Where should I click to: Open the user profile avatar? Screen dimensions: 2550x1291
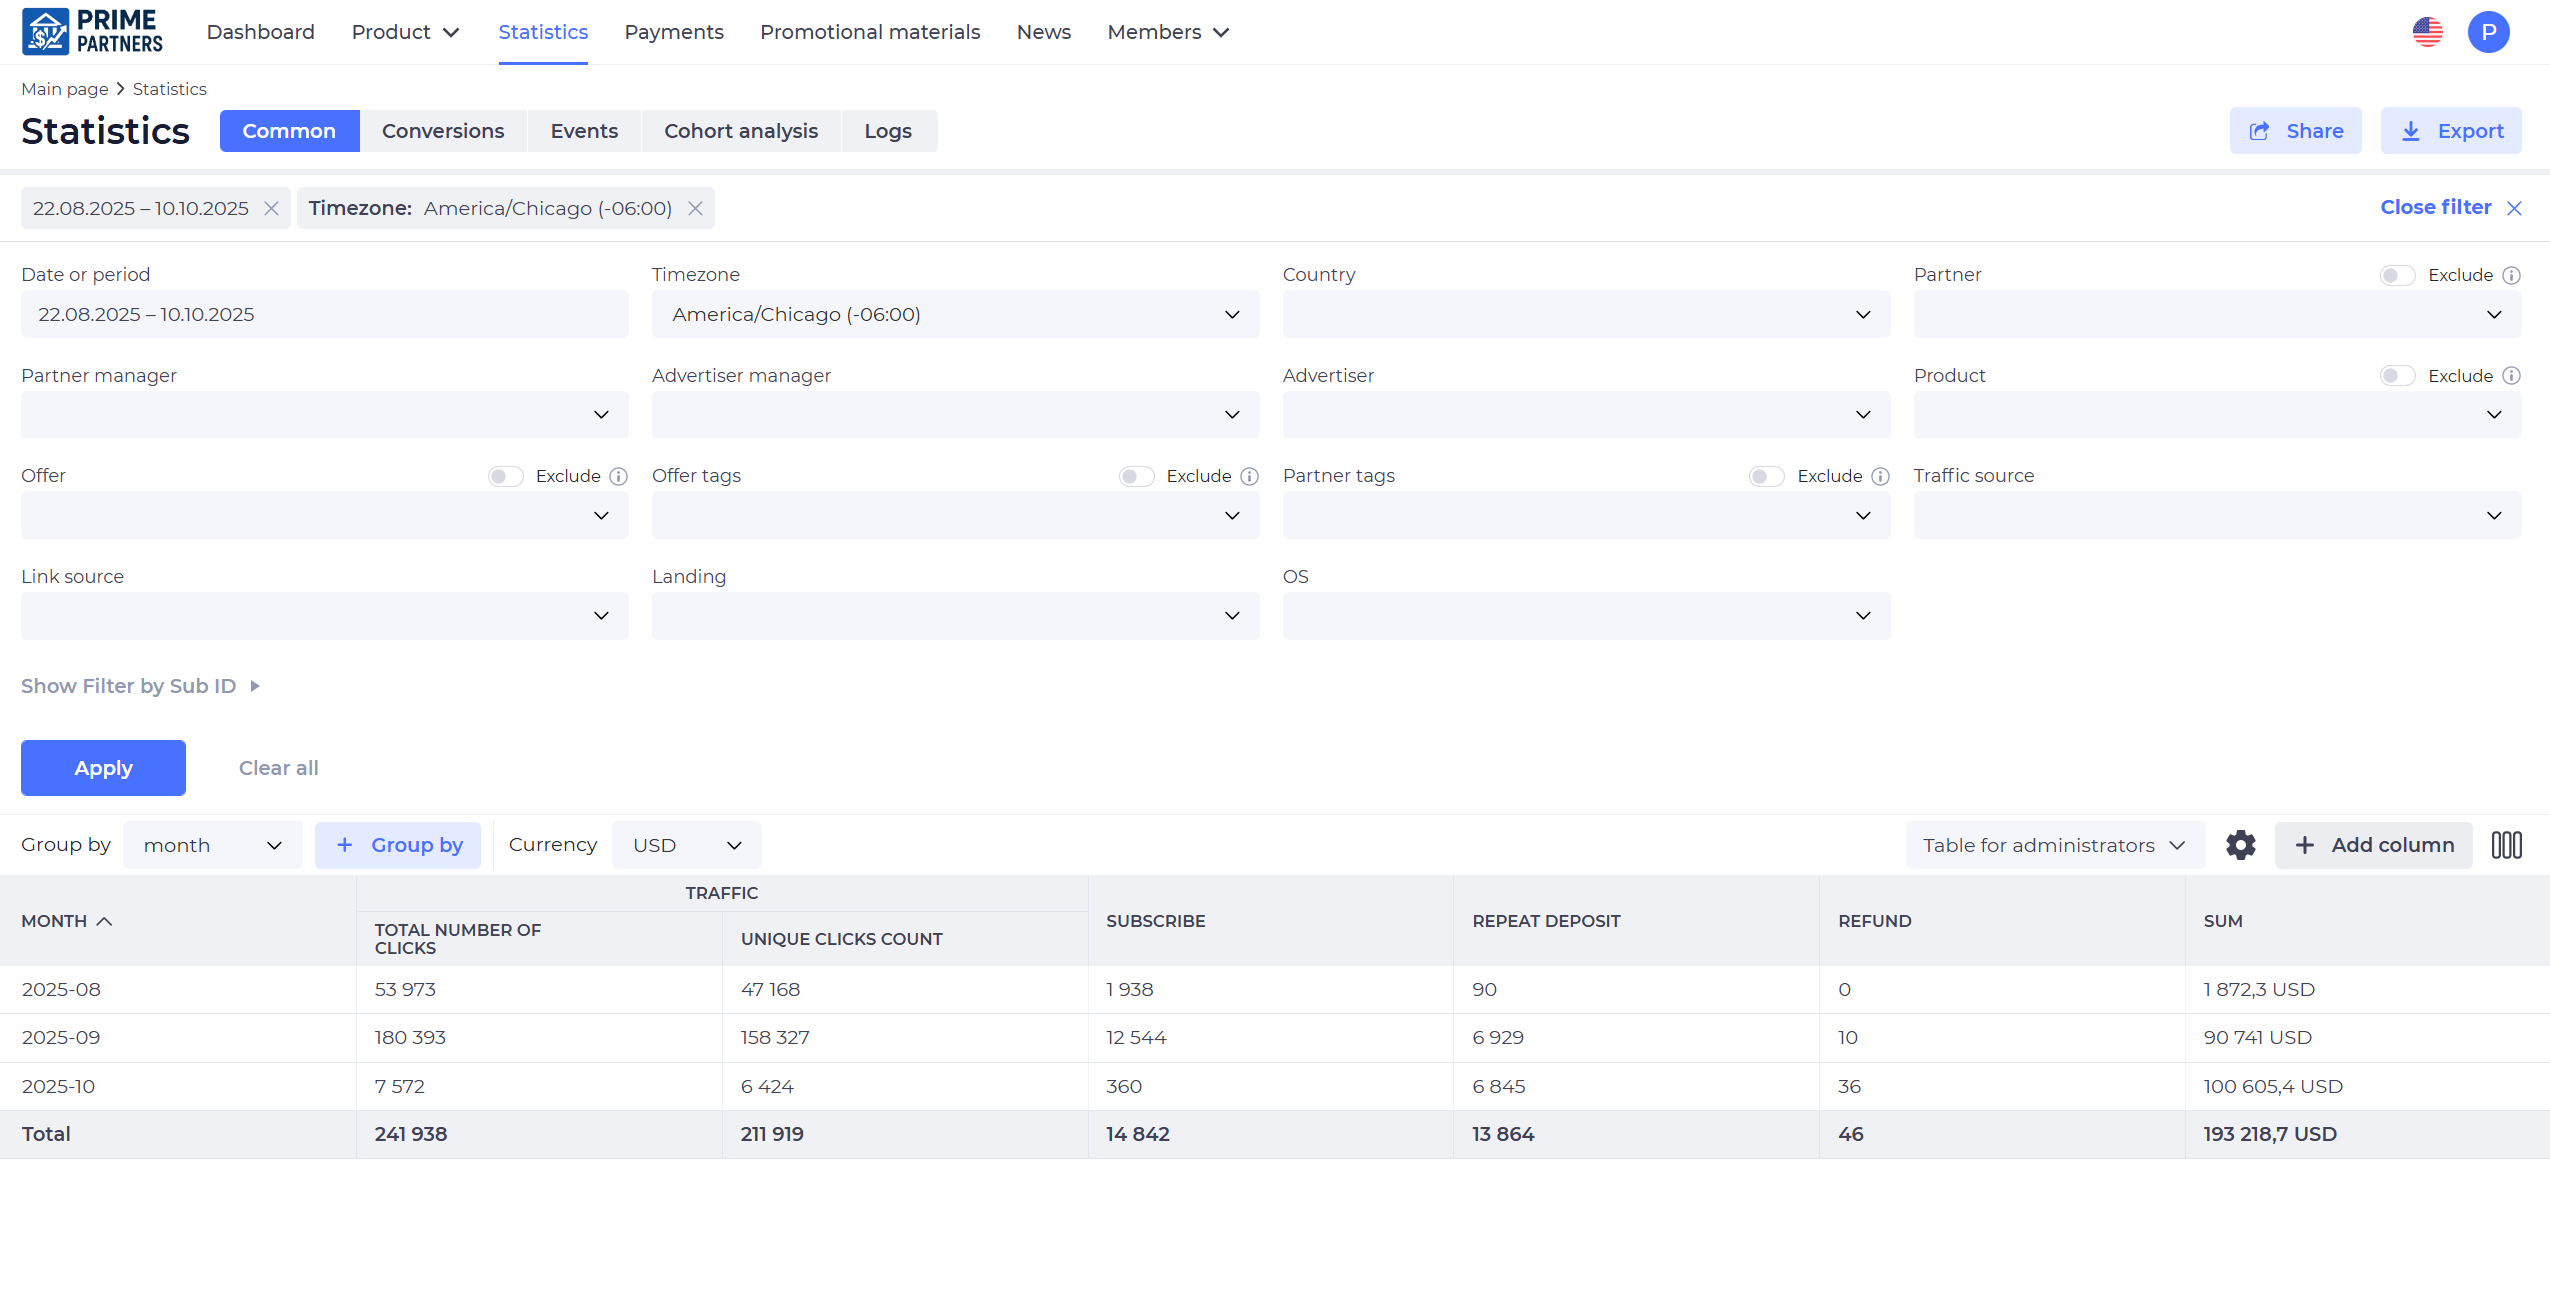tap(2488, 32)
